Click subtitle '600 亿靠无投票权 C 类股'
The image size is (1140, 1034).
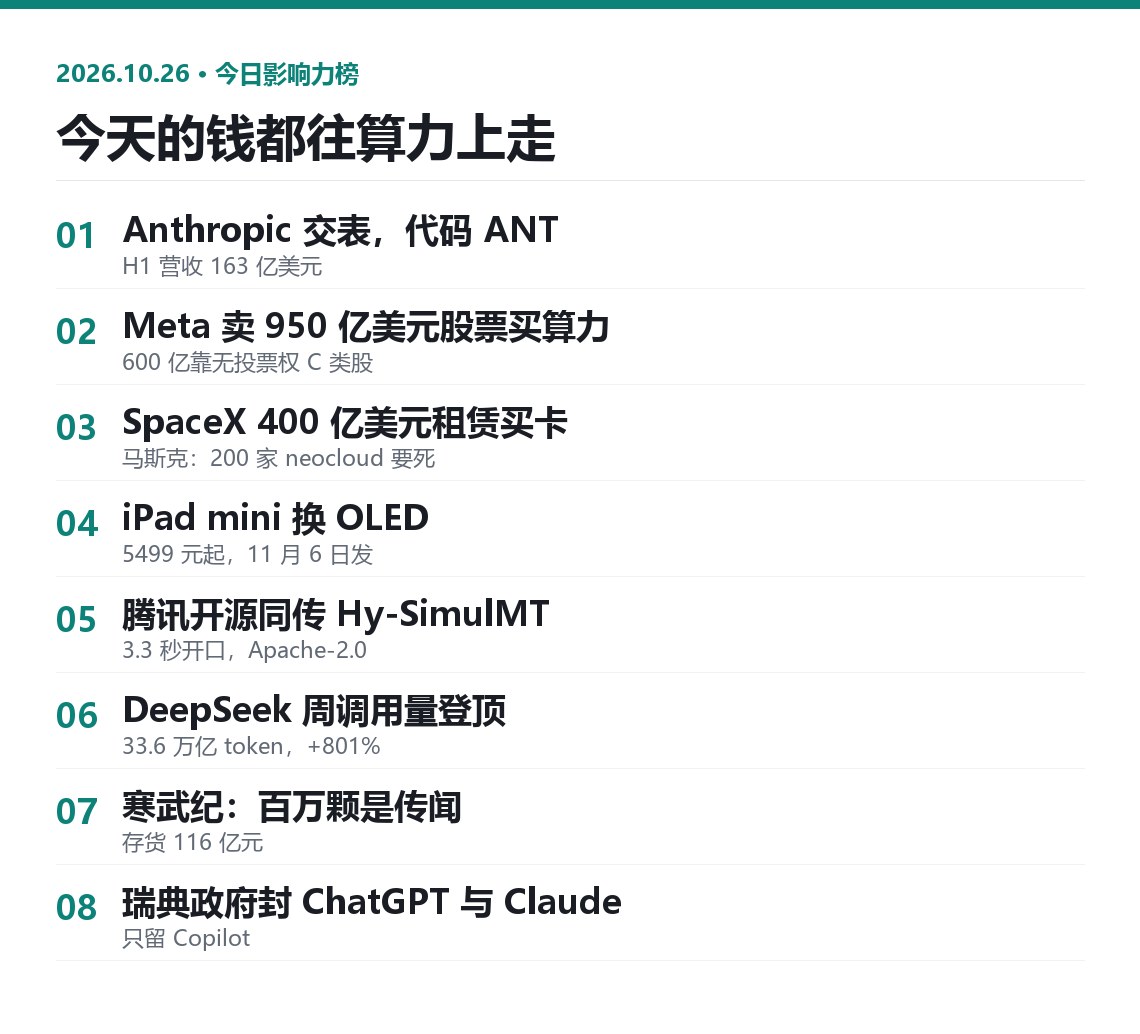pos(247,362)
